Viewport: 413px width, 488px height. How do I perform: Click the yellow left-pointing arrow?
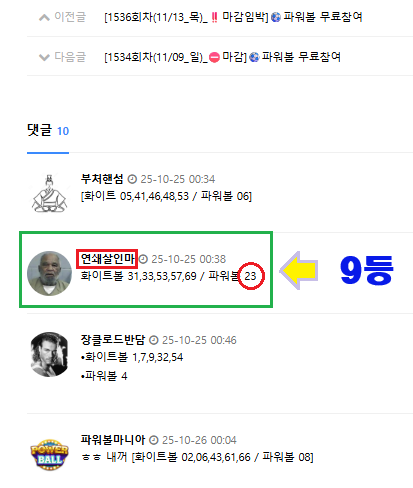[x=299, y=270]
